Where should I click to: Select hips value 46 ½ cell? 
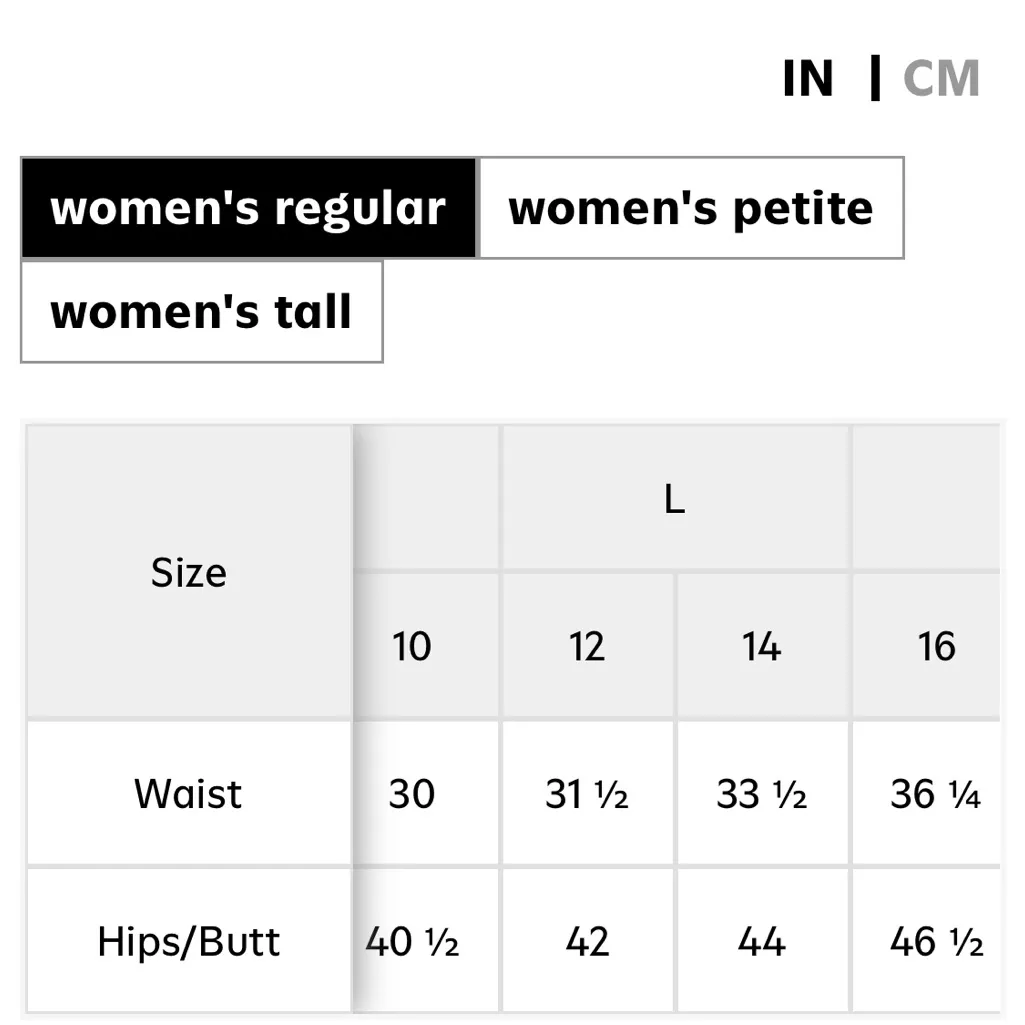click(936, 941)
